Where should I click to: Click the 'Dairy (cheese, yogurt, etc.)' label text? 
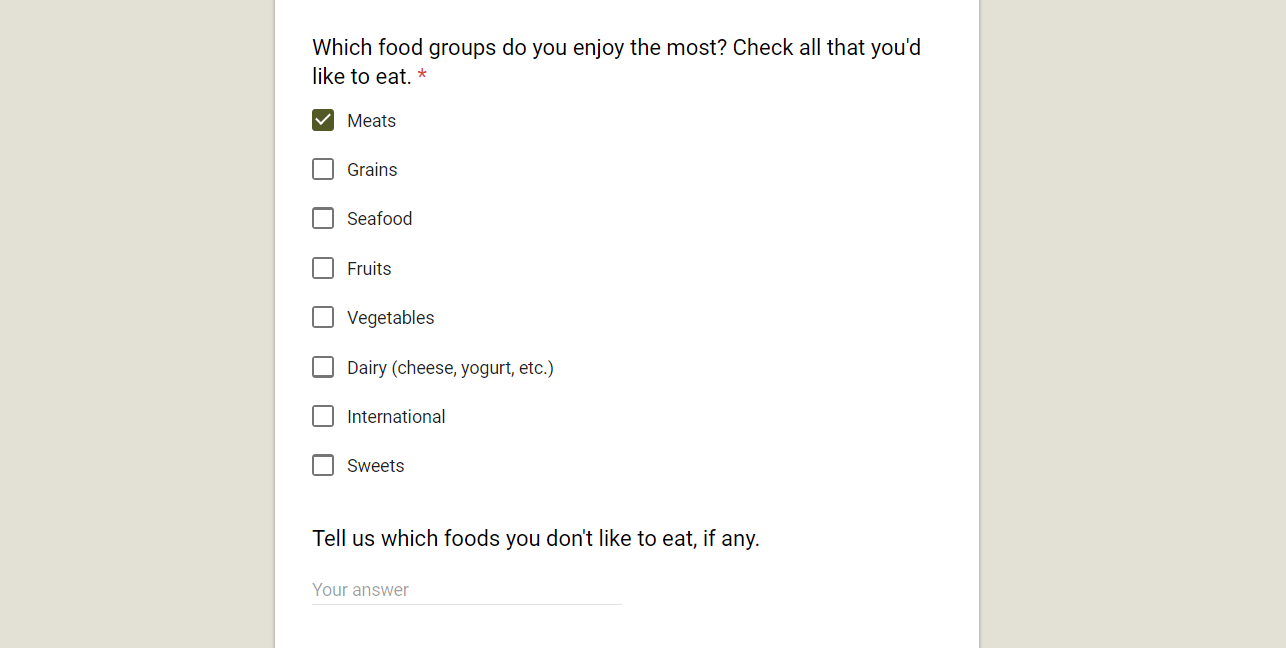coord(450,368)
